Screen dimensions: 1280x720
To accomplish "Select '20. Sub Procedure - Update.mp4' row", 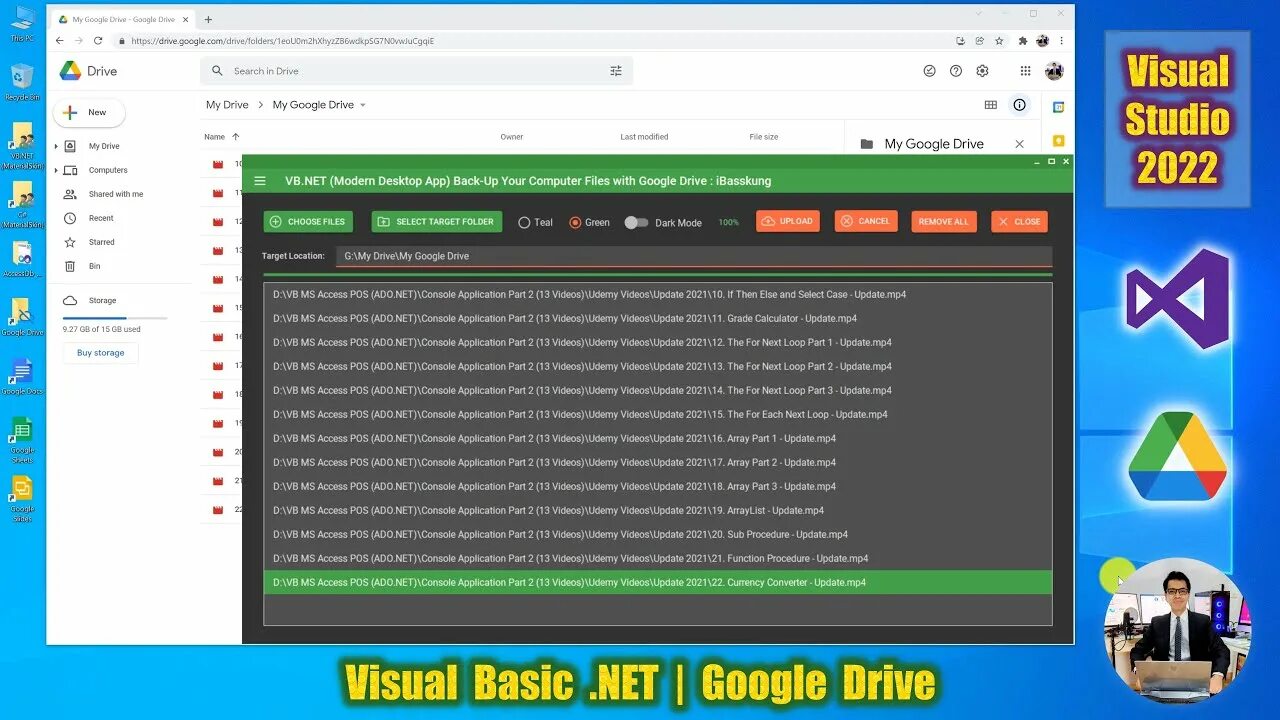I will point(658,535).
